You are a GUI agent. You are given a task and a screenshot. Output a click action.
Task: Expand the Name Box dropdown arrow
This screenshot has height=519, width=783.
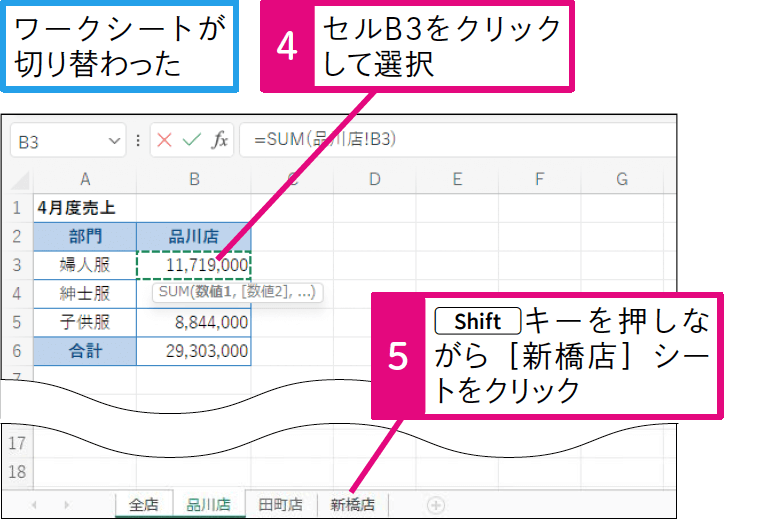114,141
